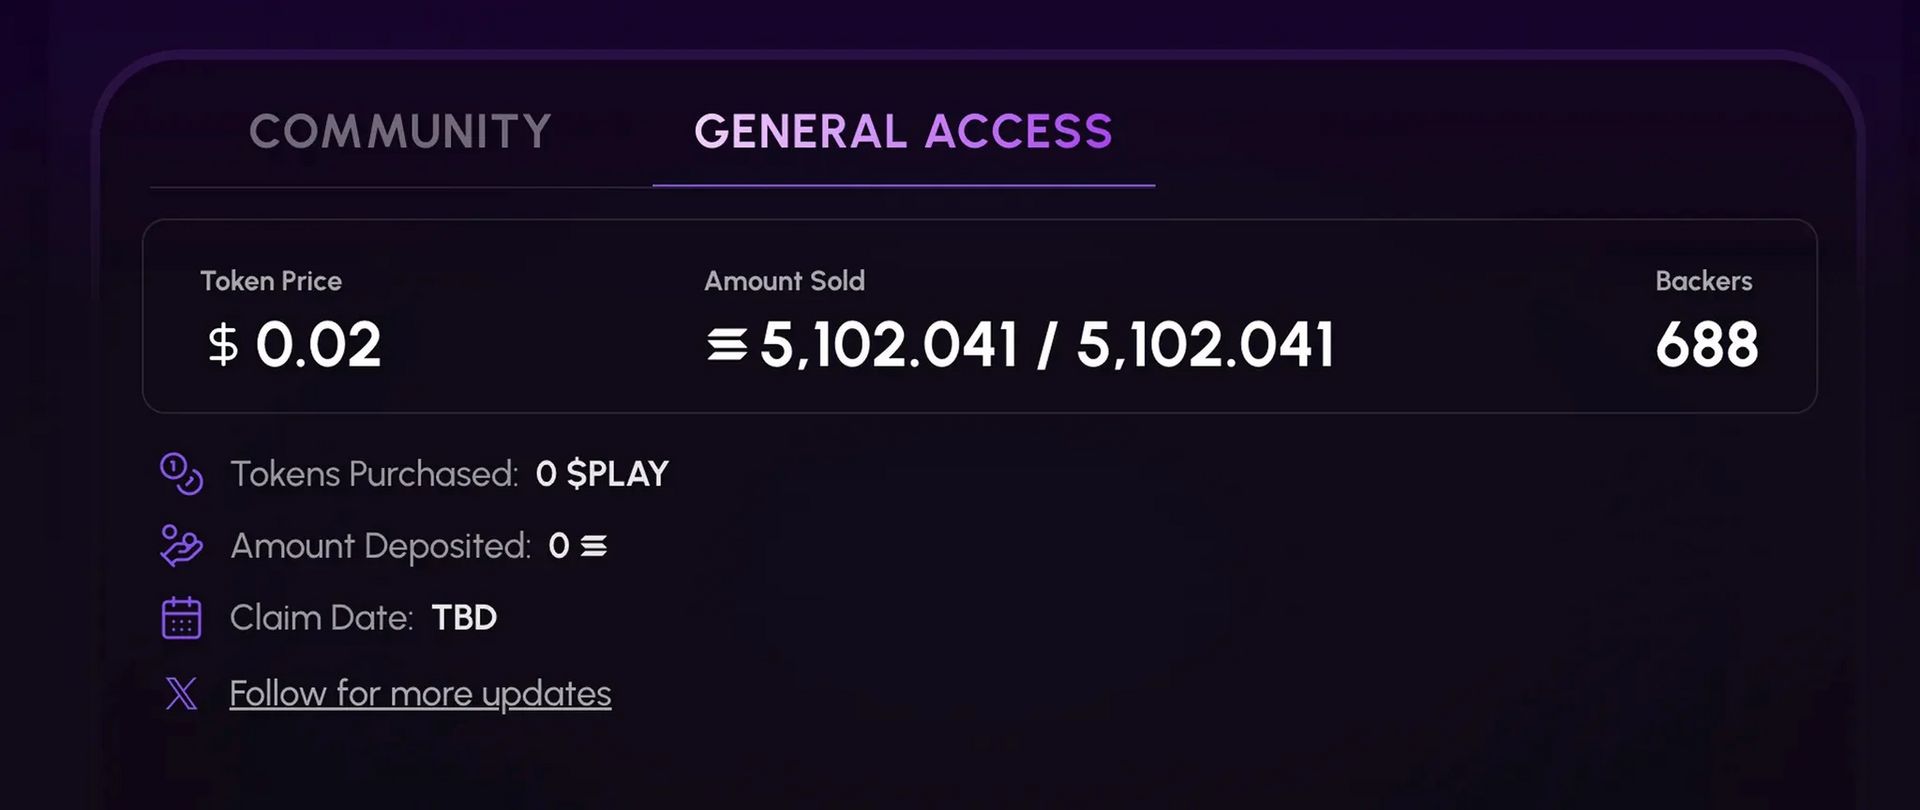Screen dimensions: 1920x810
Task: Click the Solana logo beside amount sold
Action: point(727,345)
